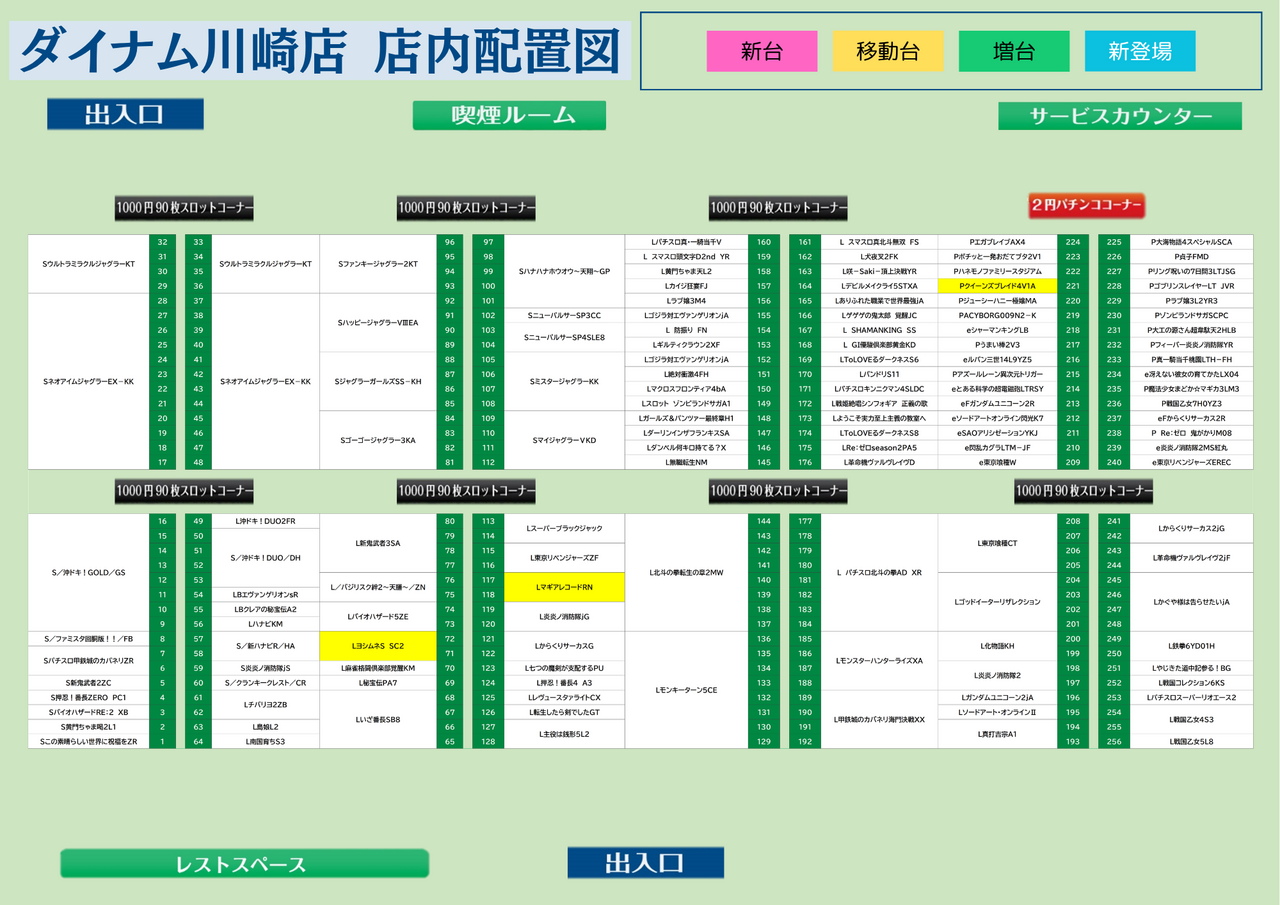Click green seat number 224

[1073, 242]
